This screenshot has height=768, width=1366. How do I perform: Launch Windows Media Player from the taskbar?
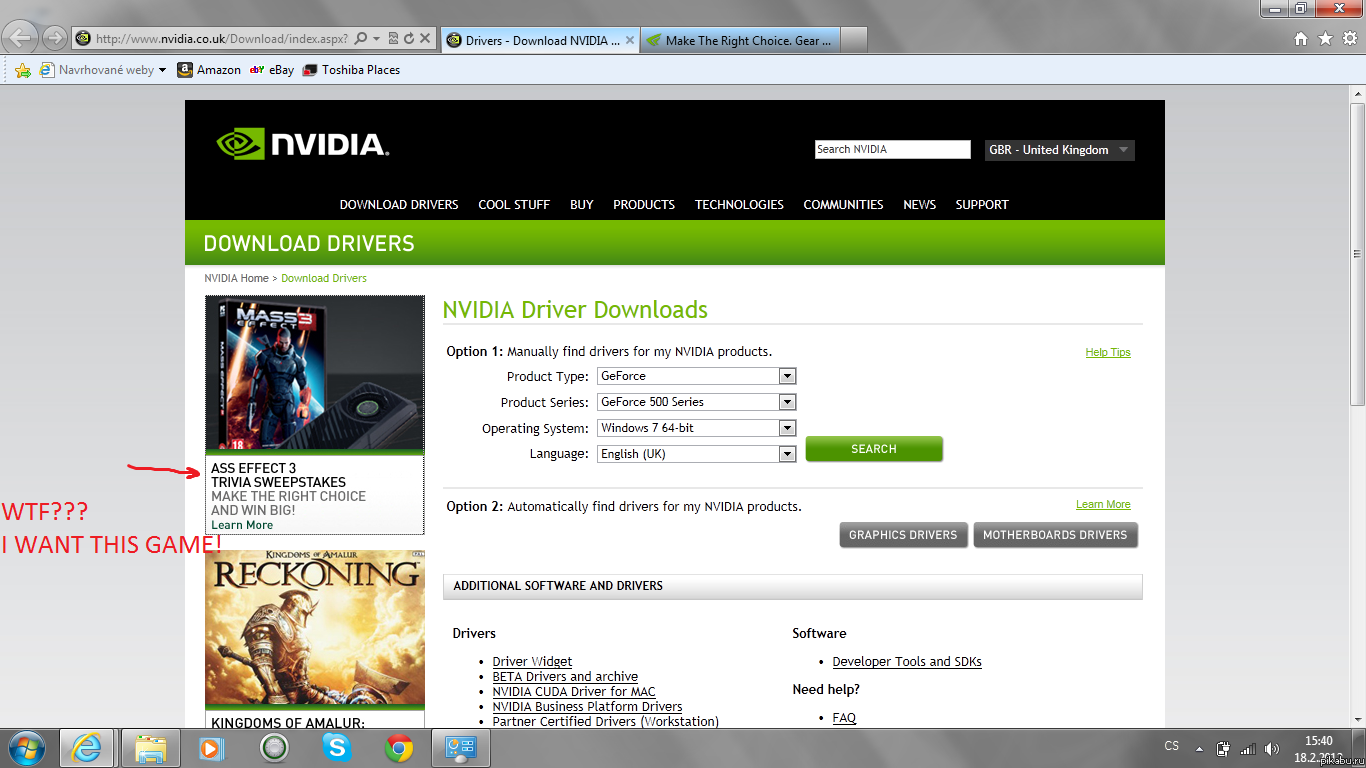pyautogui.click(x=211, y=748)
